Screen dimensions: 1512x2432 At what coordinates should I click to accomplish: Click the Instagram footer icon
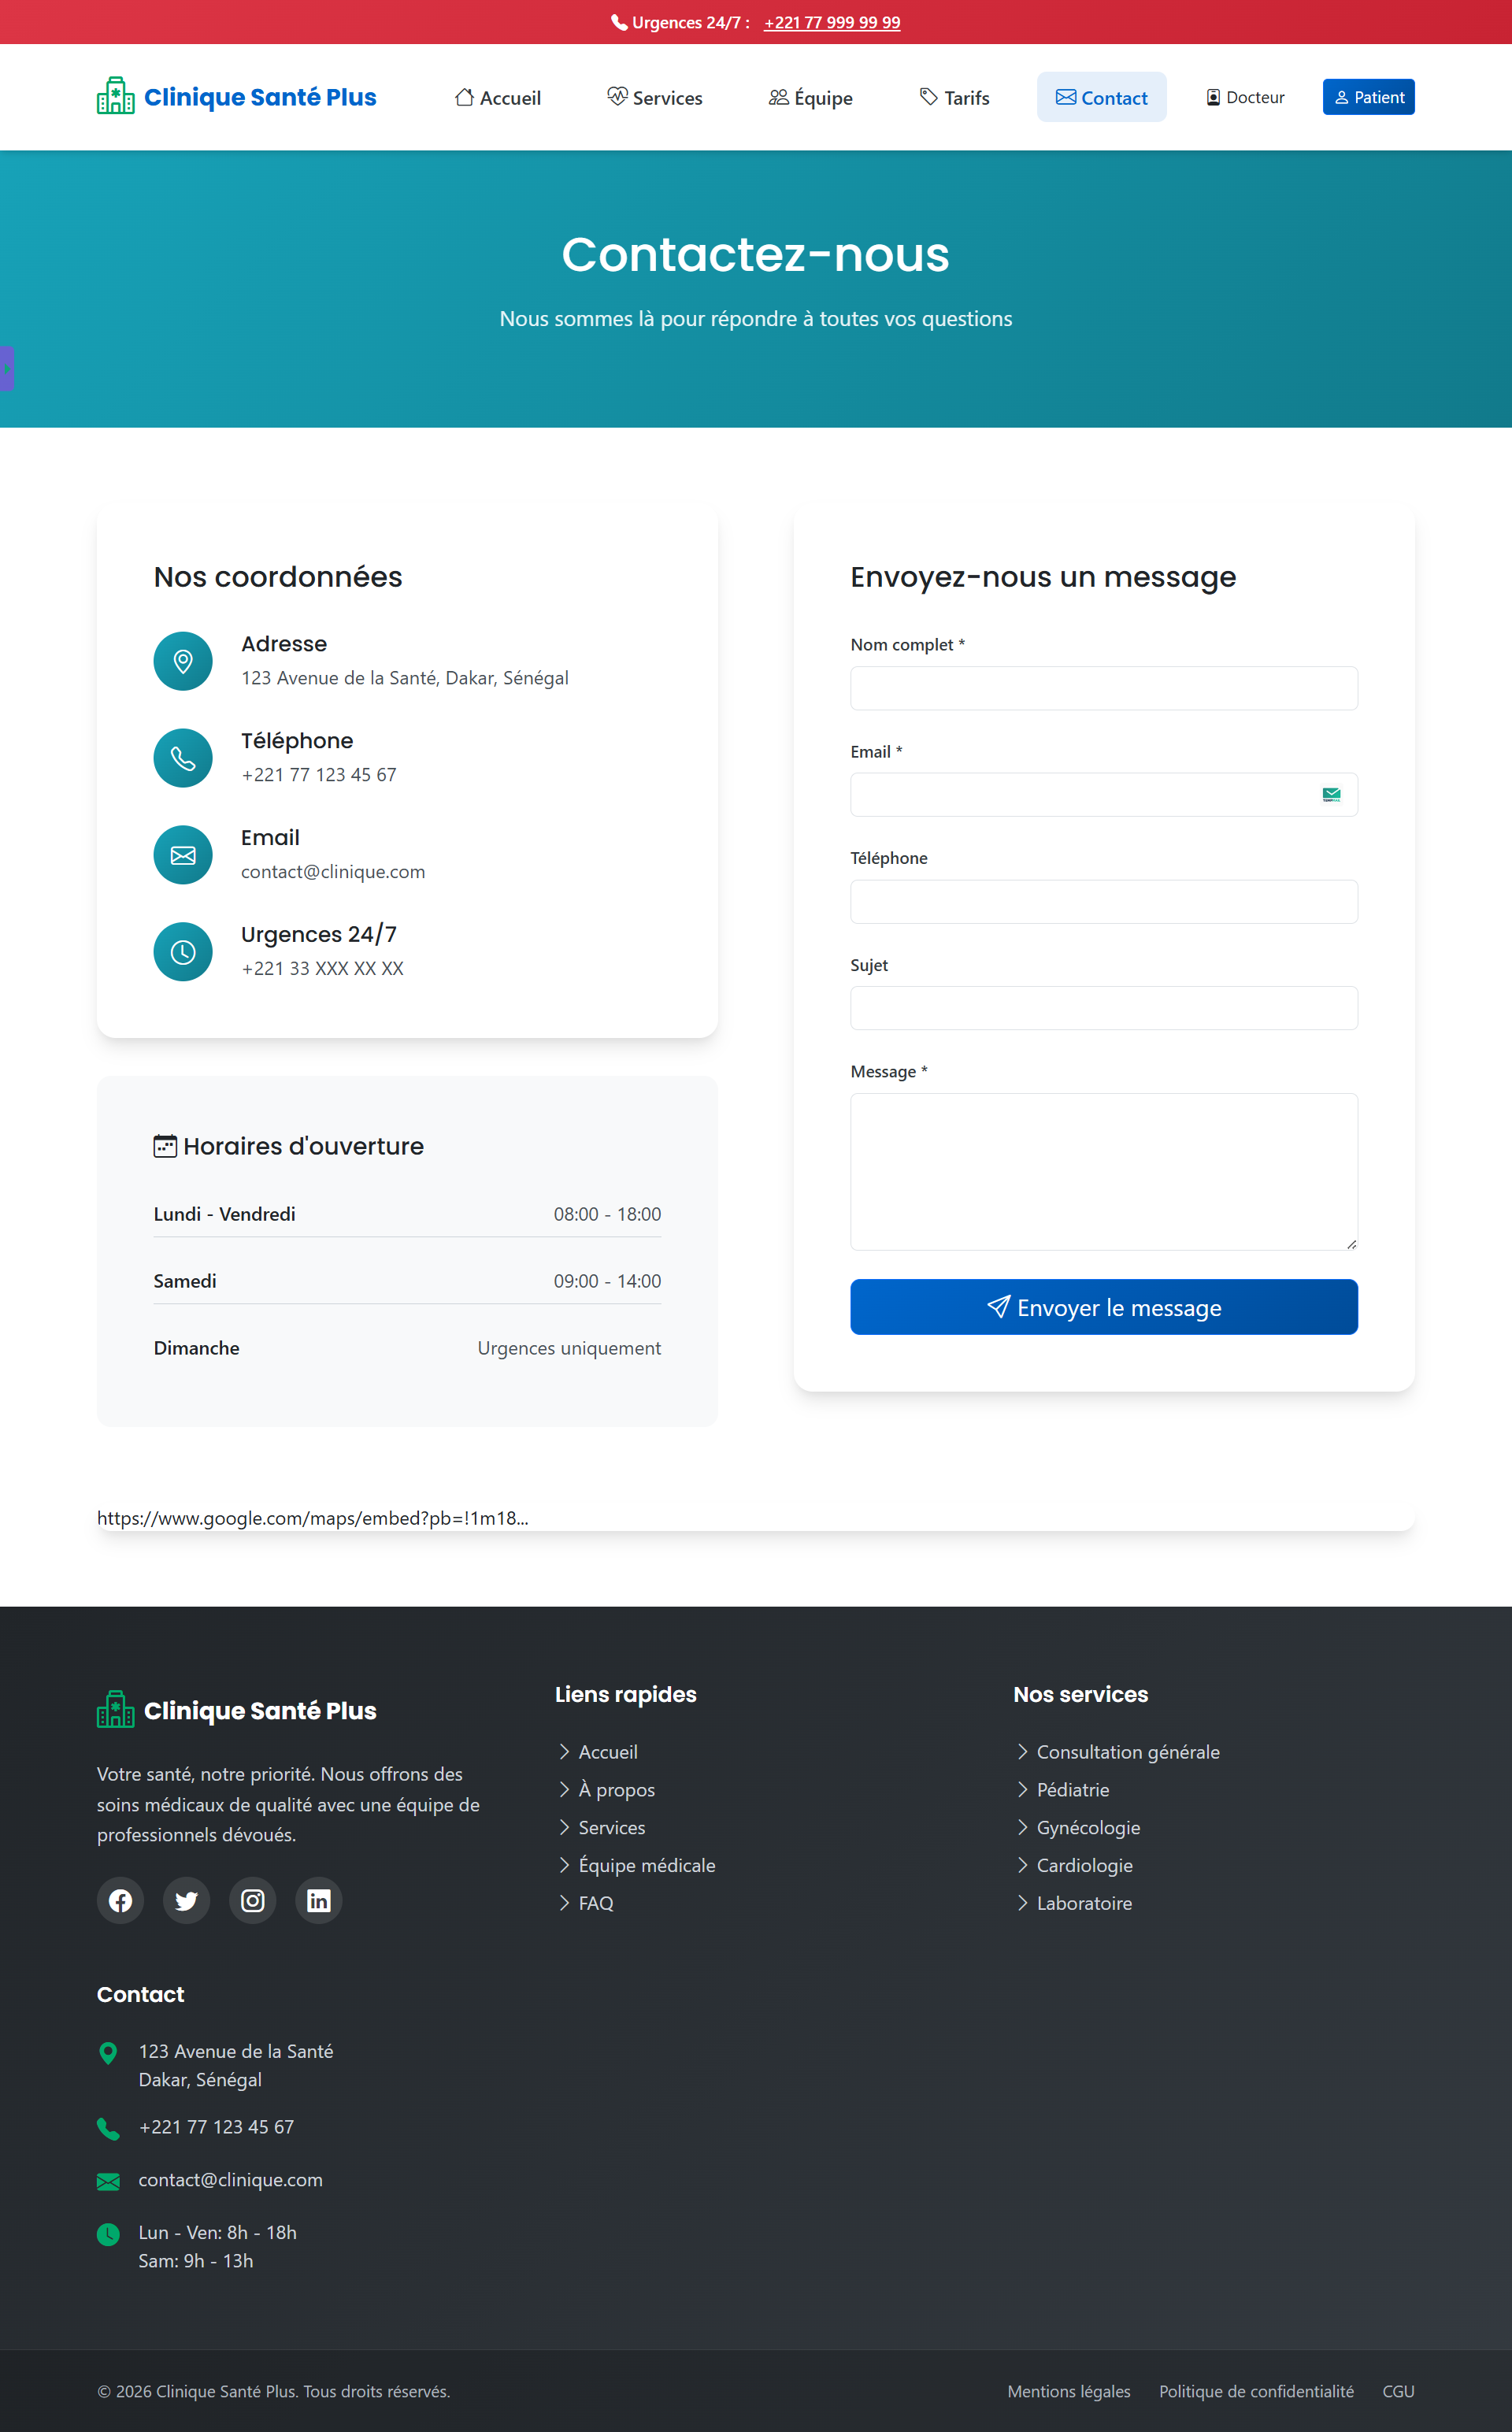253,1900
